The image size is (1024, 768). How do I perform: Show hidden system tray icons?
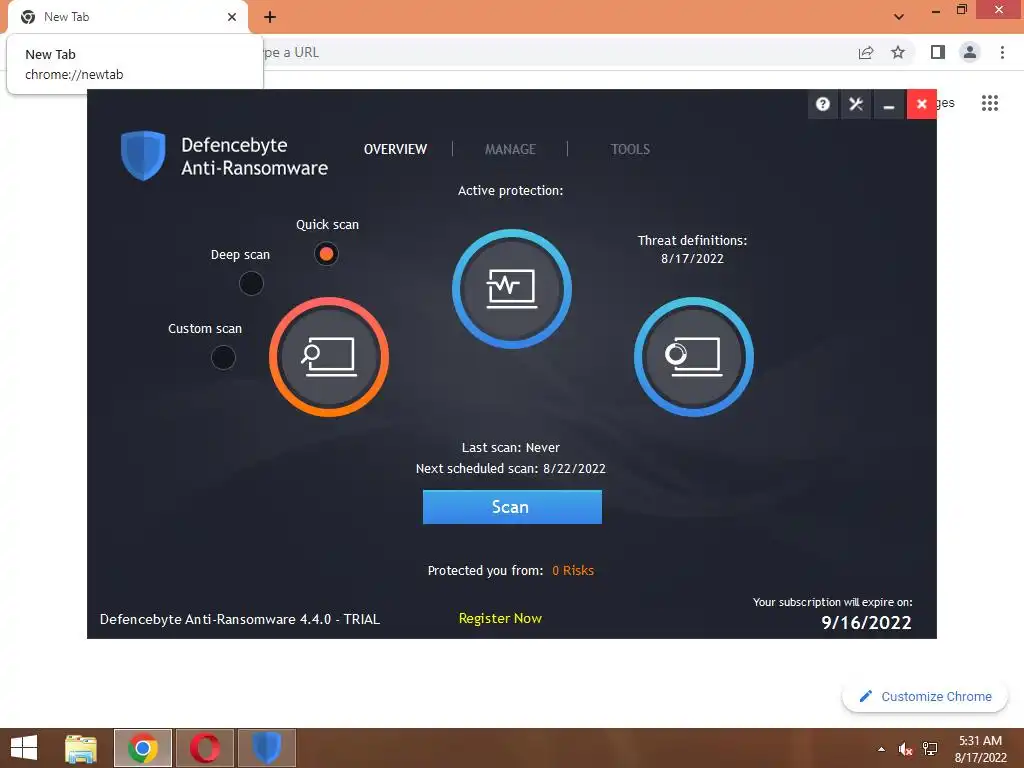pyautogui.click(x=882, y=749)
